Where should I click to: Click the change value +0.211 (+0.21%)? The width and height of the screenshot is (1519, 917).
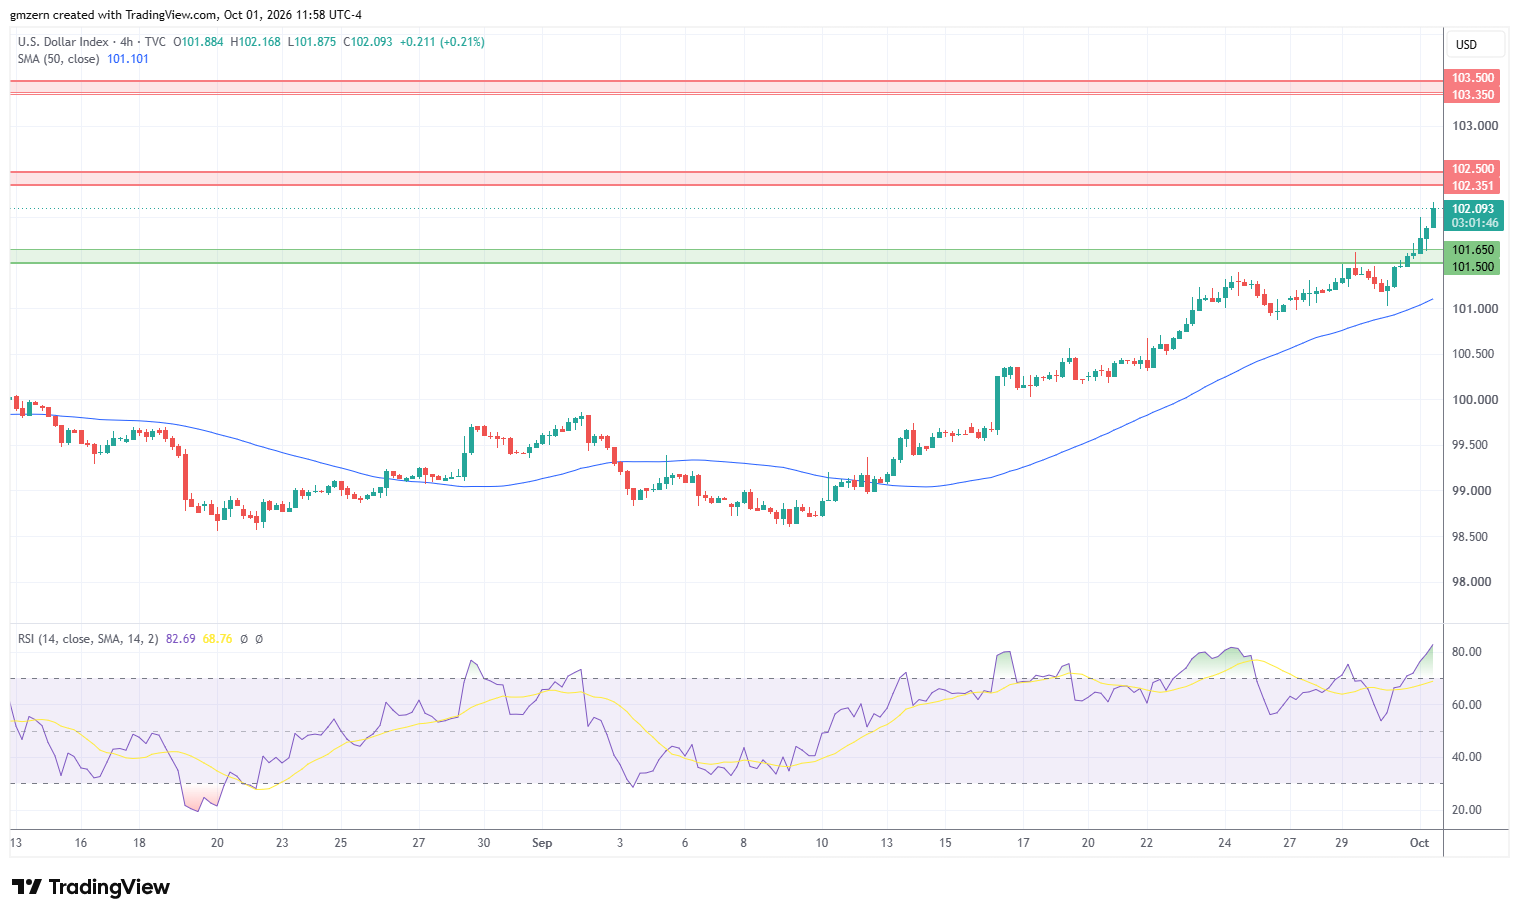pyautogui.click(x=442, y=42)
